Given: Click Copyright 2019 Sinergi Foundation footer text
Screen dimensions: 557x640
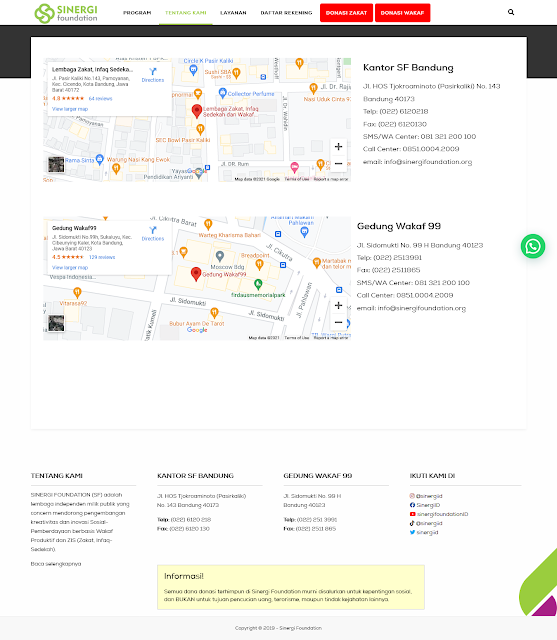Looking at the screenshot, I should pyautogui.click(x=278, y=628).
